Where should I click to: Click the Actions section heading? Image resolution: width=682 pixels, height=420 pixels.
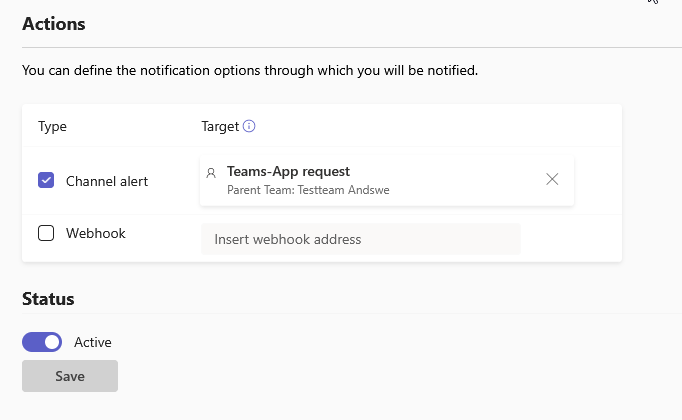tap(54, 24)
